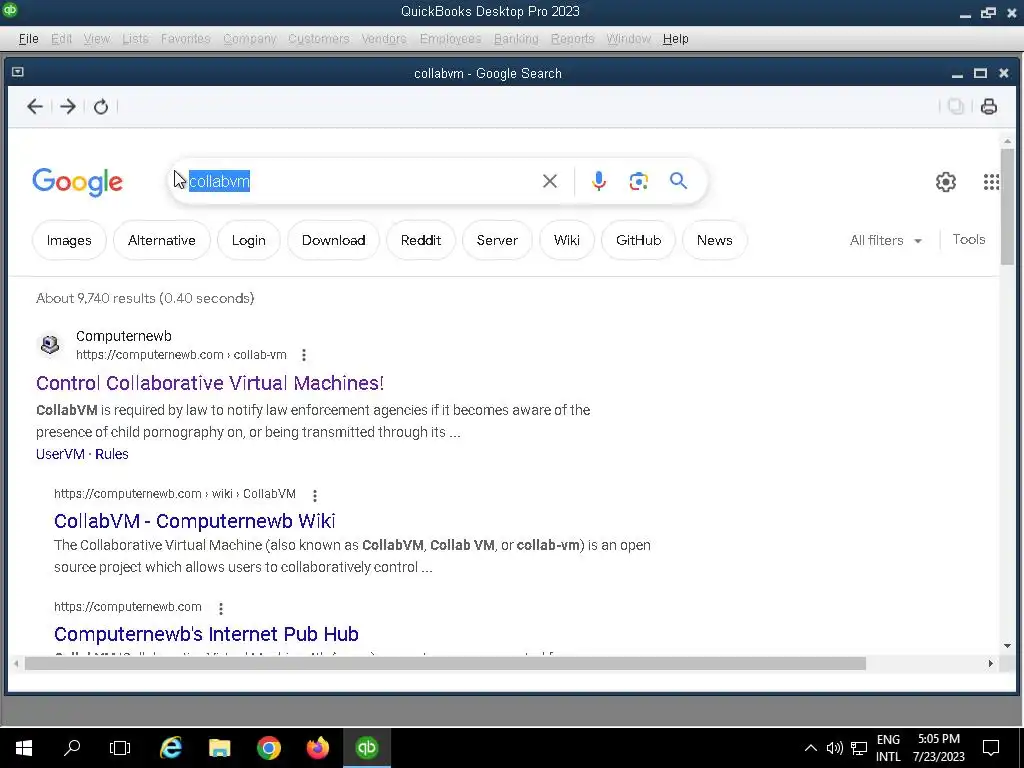The width and height of the screenshot is (1024, 768).
Task: Open Windows taskbar search
Action: (72, 748)
